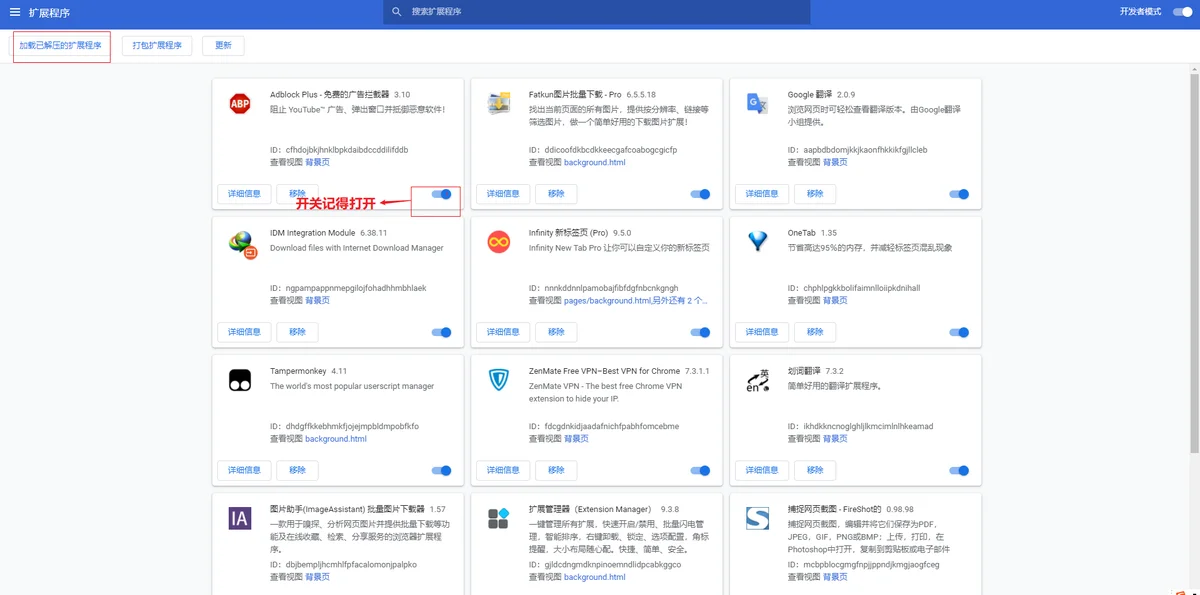Click the Google 翻译 extension icon

[757, 103]
